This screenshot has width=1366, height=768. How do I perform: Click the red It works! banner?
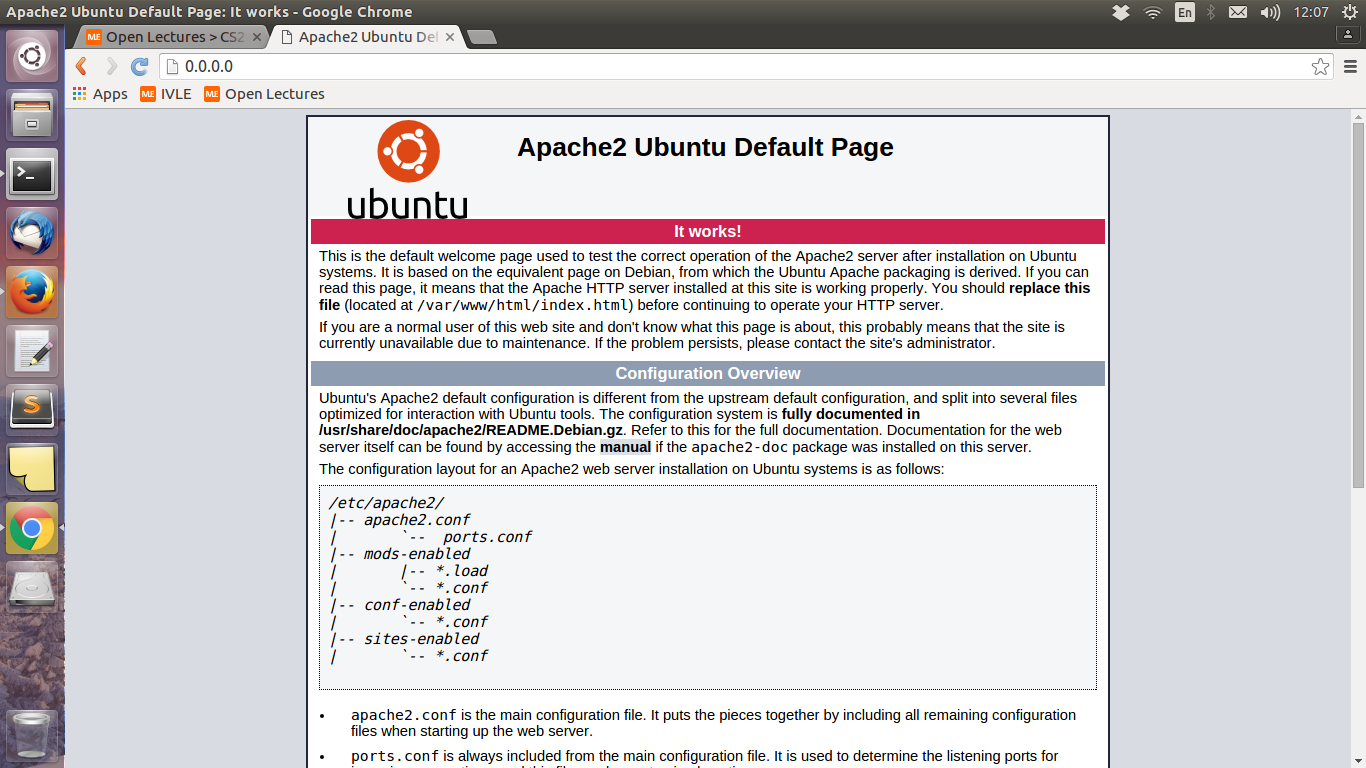click(x=708, y=231)
